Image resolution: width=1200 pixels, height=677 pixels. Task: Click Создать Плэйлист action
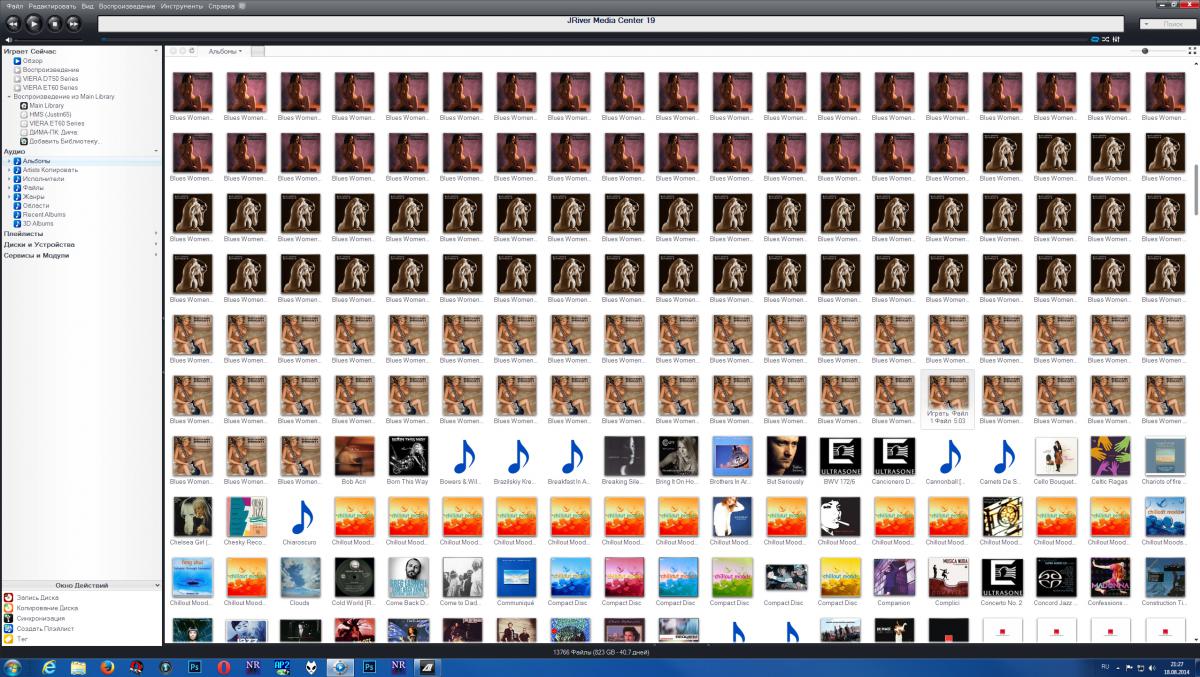point(37,627)
